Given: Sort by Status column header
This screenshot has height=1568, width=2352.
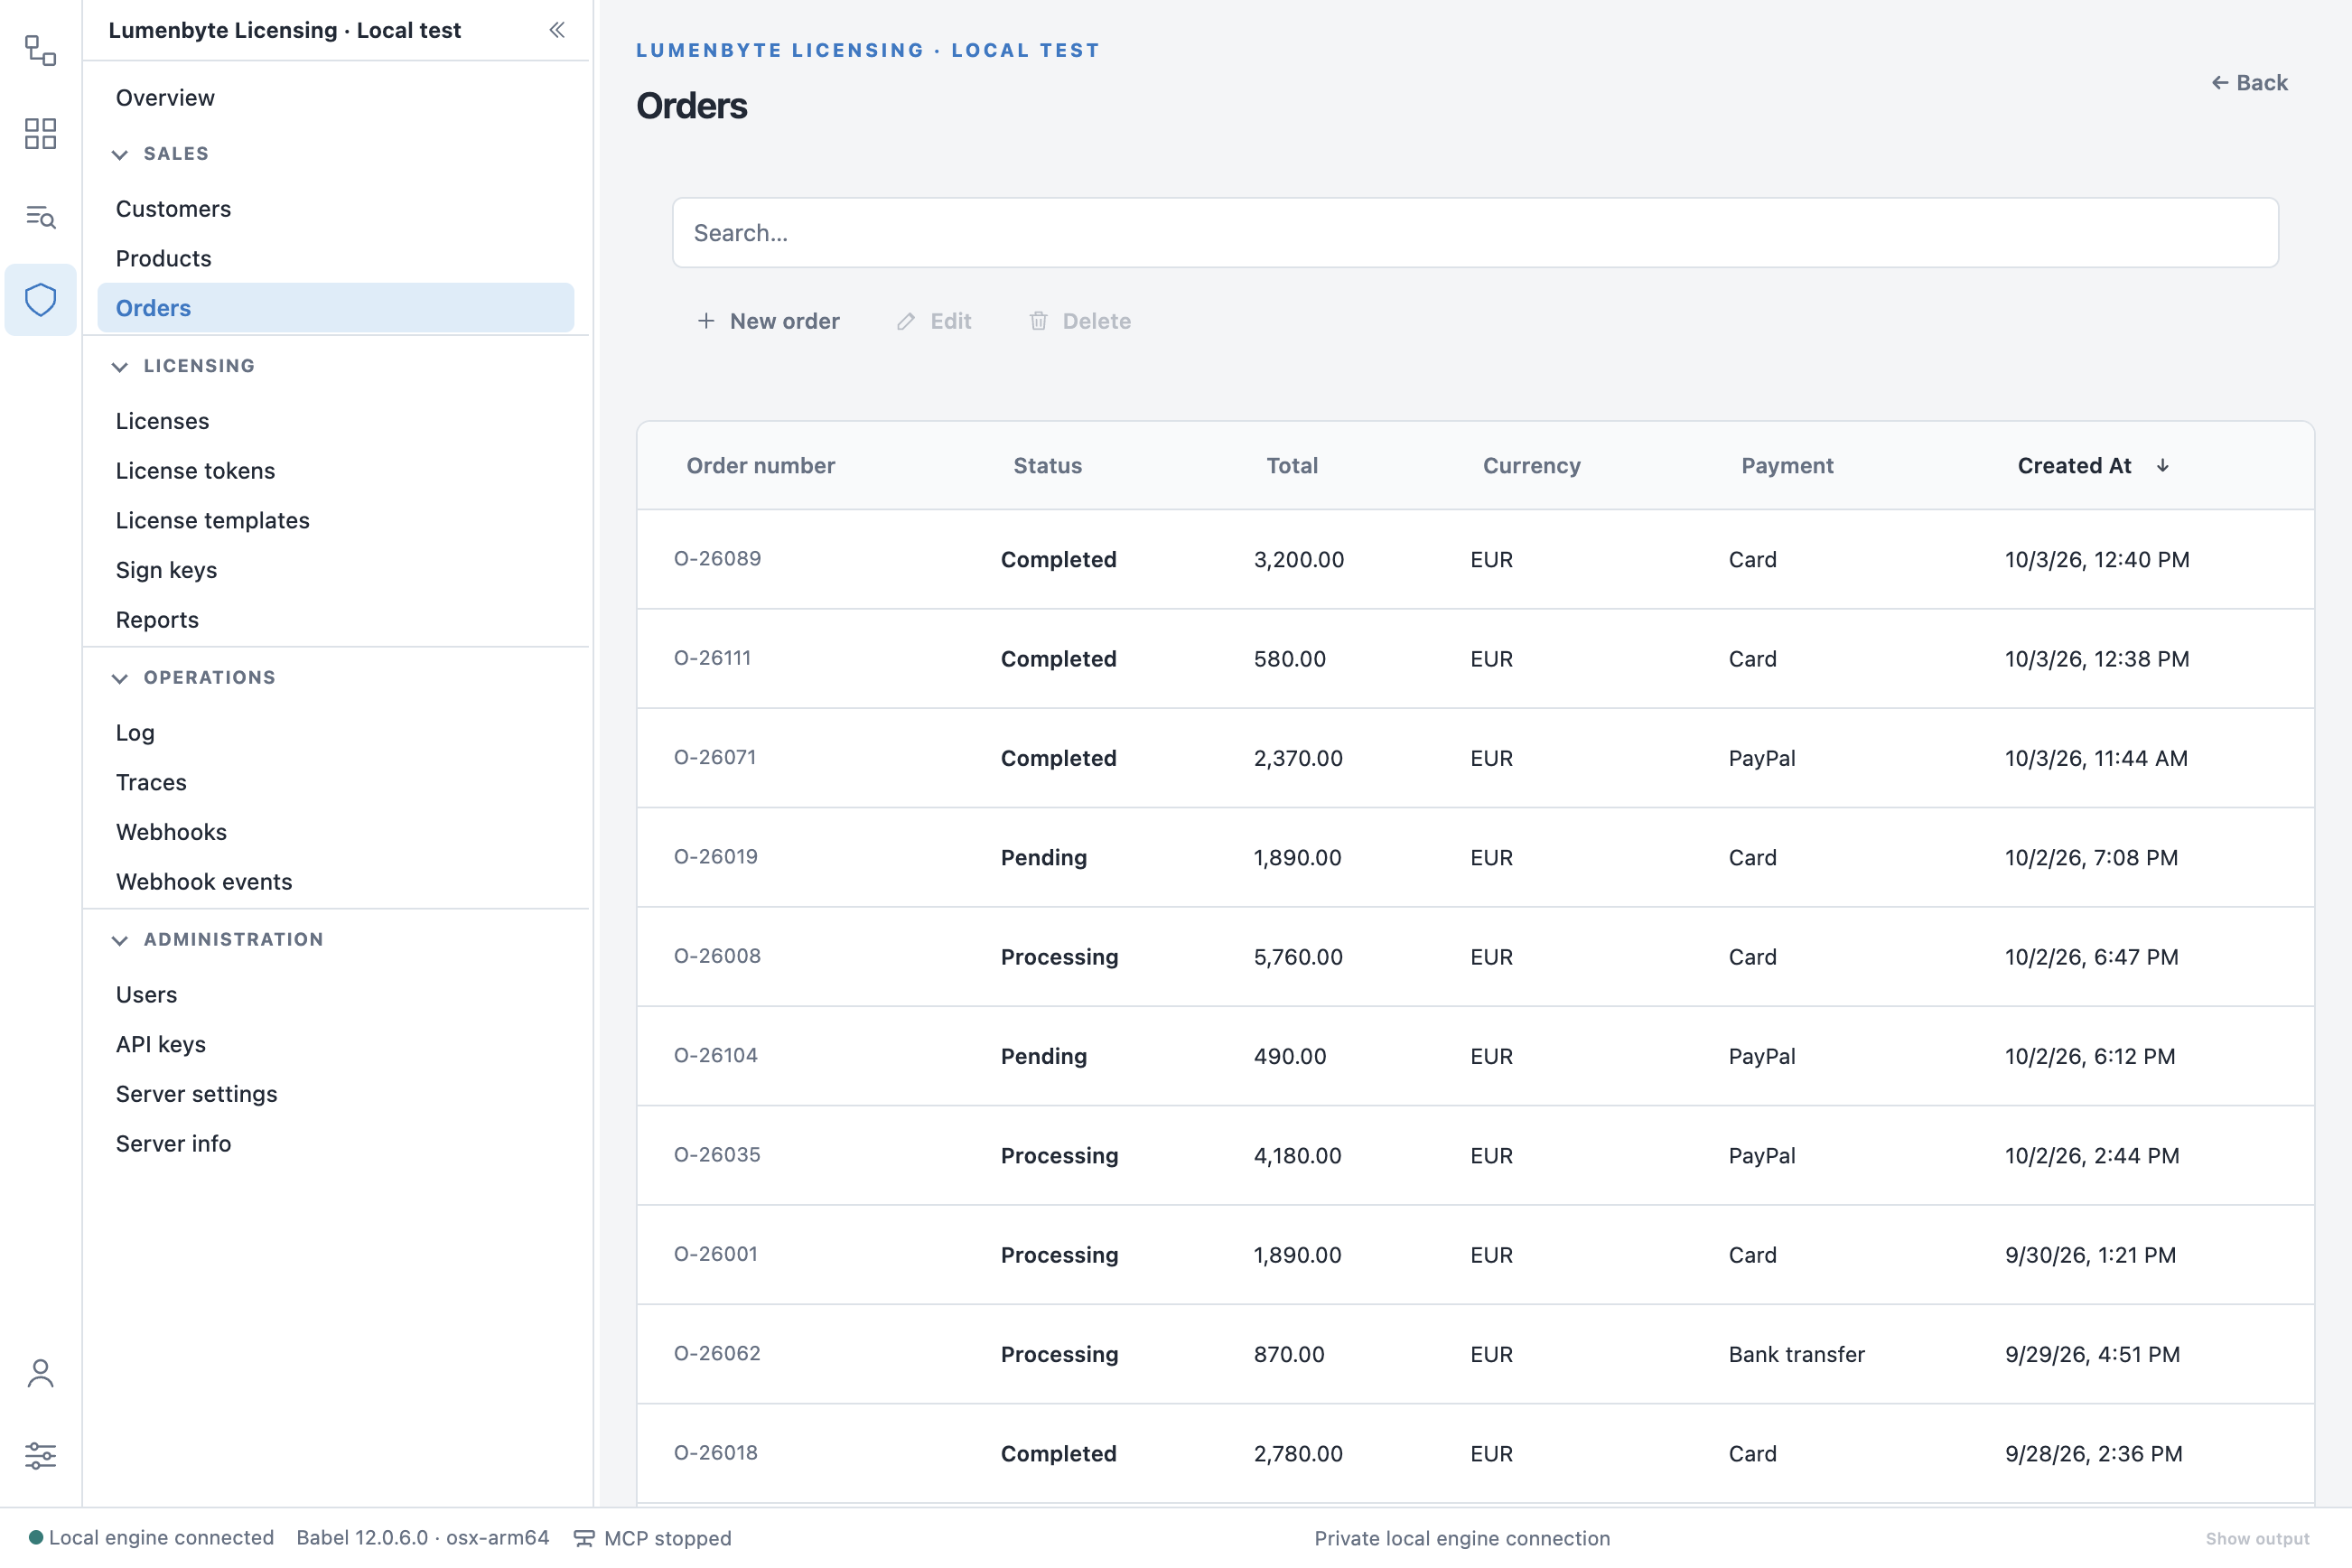Looking at the screenshot, I should (x=1047, y=465).
